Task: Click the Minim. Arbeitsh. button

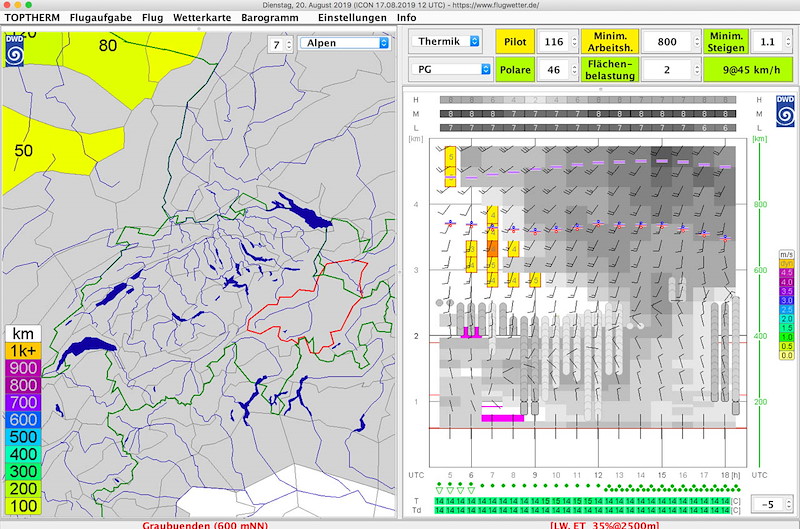Action: click(x=610, y=42)
